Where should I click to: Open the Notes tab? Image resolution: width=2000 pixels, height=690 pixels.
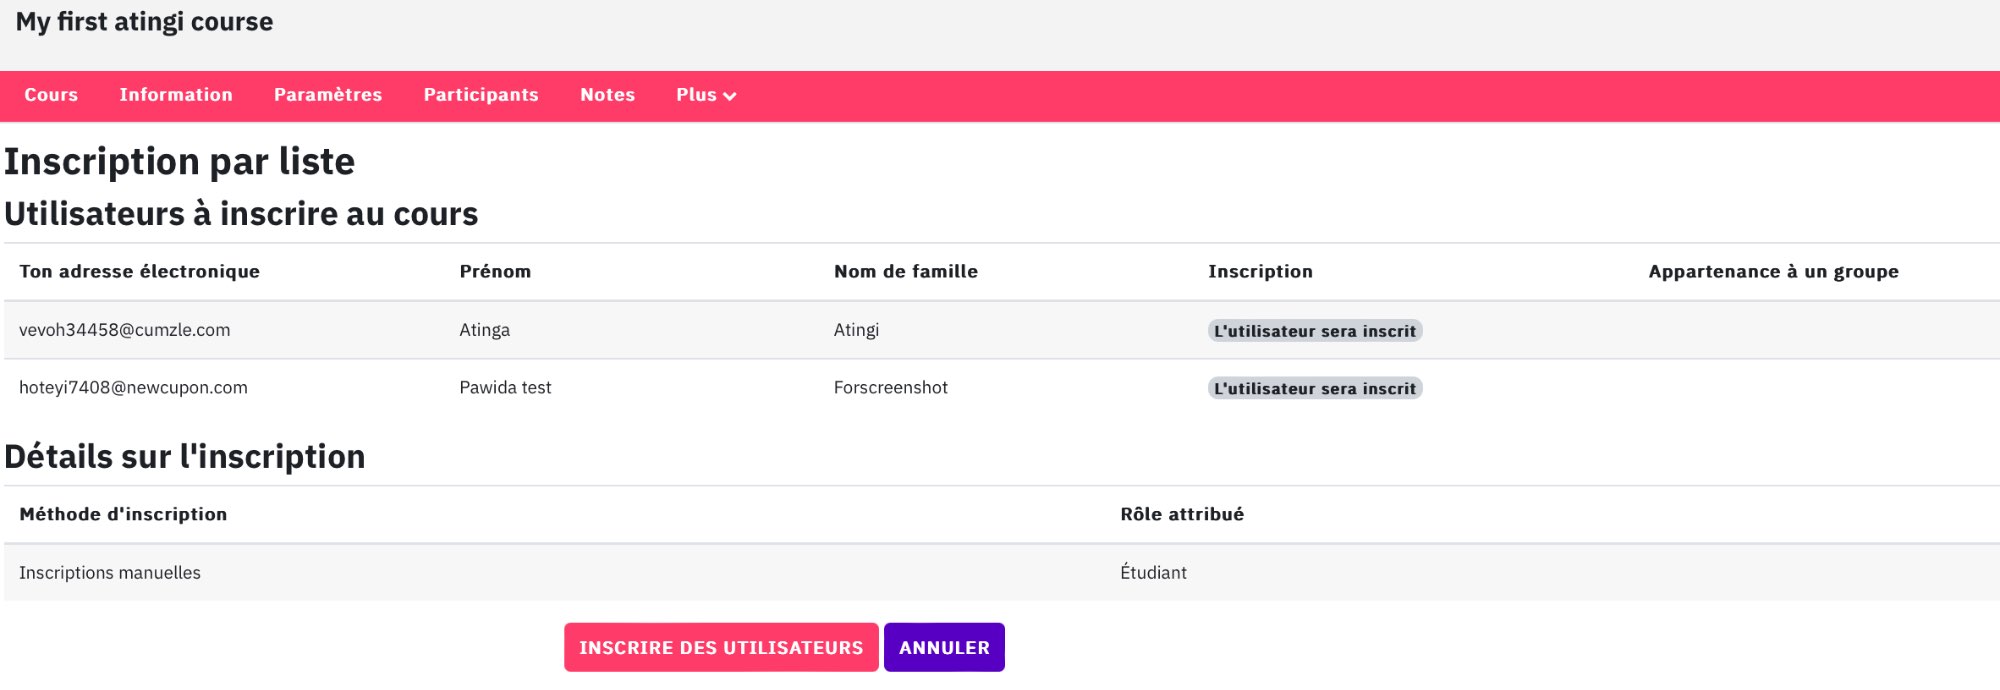tap(608, 95)
